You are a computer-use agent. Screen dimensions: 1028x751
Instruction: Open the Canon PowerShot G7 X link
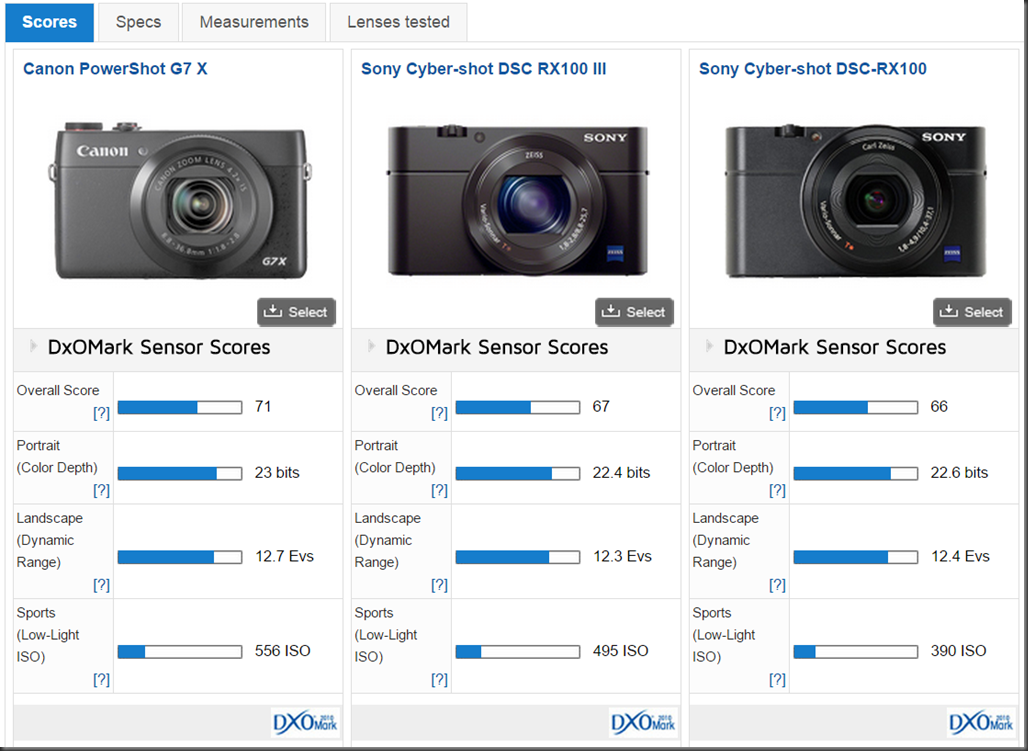[115, 69]
